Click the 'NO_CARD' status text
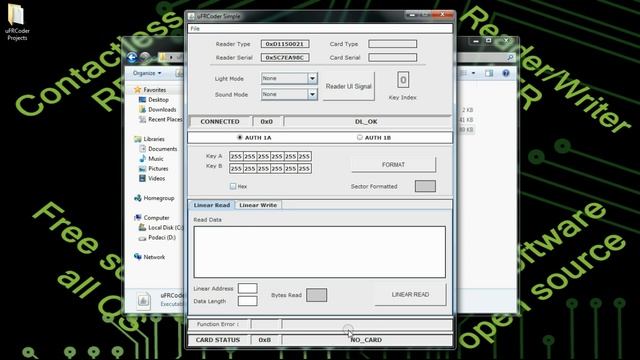 tap(366, 340)
